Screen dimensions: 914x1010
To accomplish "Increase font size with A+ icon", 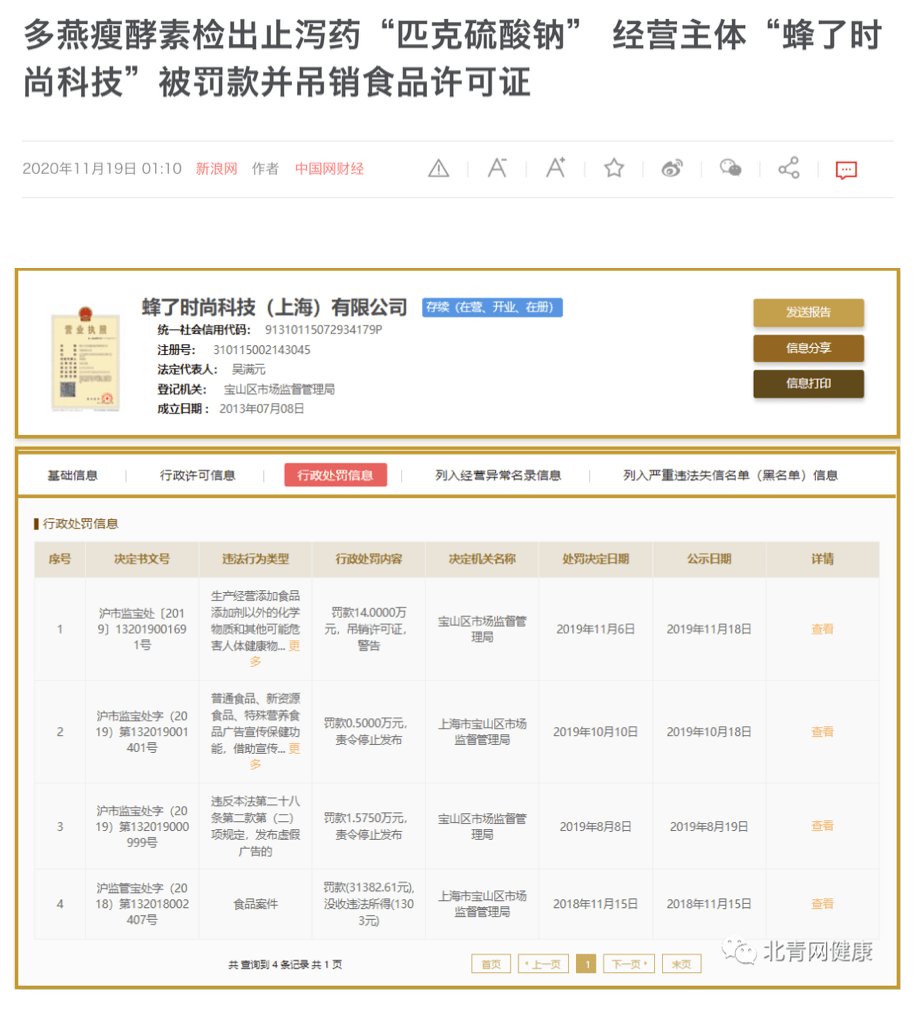I will [555, 167].
